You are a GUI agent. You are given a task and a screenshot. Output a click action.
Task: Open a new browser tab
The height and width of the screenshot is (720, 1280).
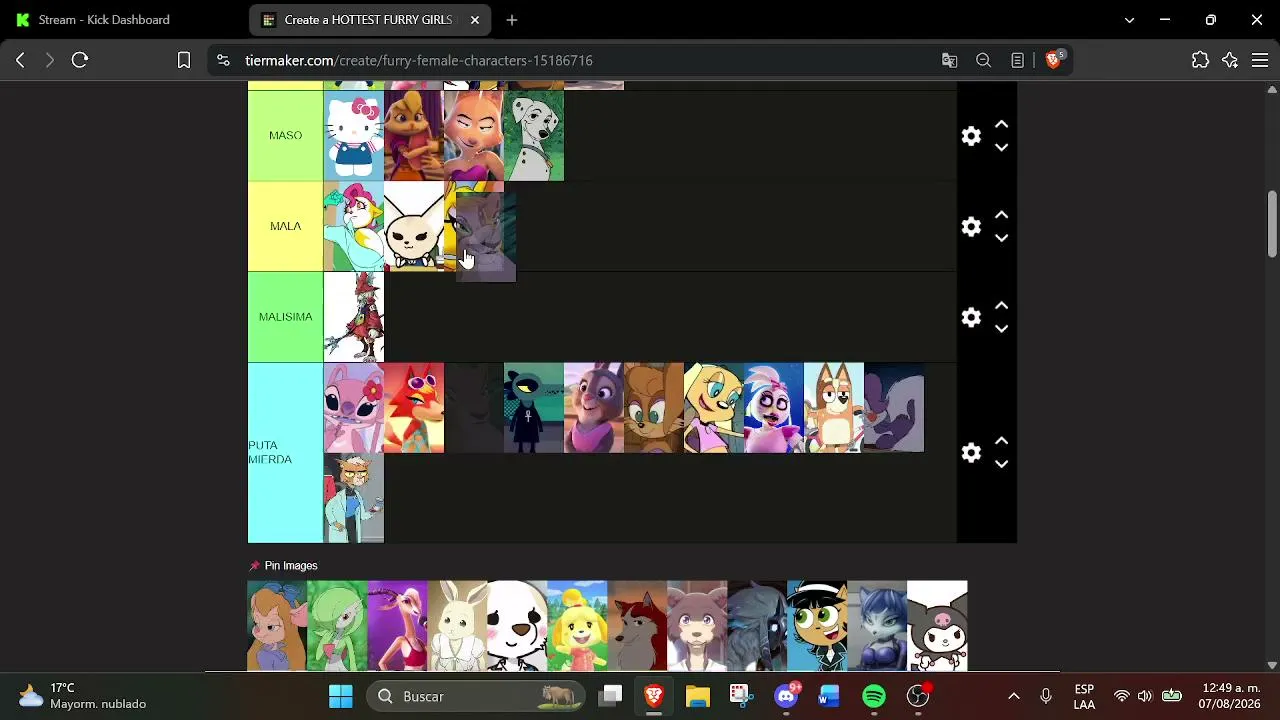[512, 20]
